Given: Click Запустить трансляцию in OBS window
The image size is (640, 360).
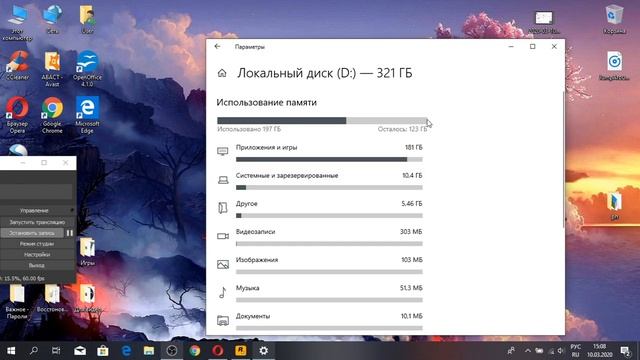Looking at the screenshot, I should 37,222.
